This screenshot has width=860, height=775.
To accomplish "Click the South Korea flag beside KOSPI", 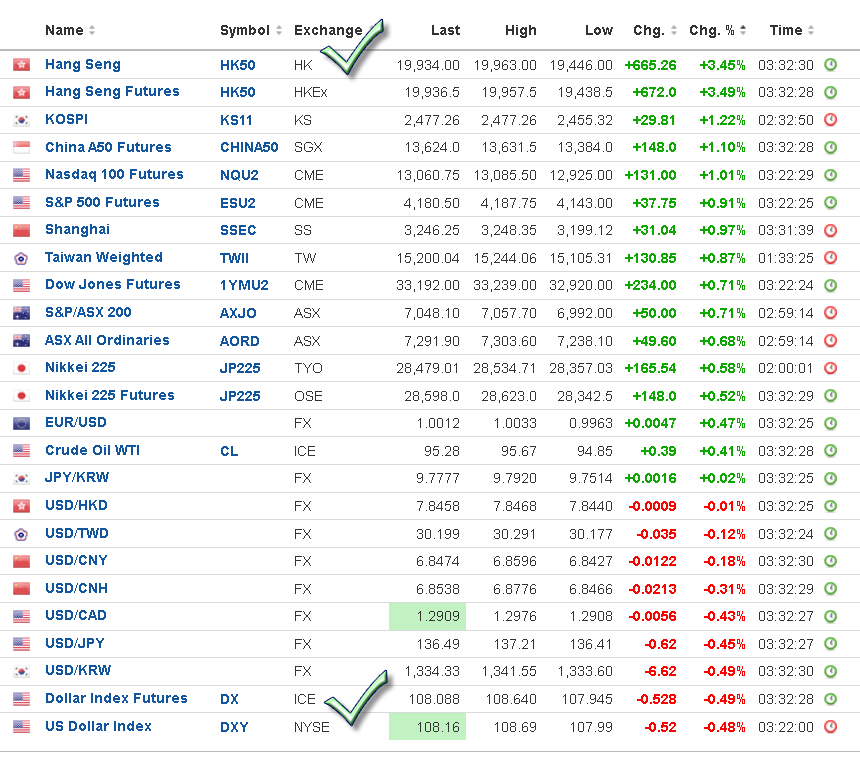I will pos(21,120).
